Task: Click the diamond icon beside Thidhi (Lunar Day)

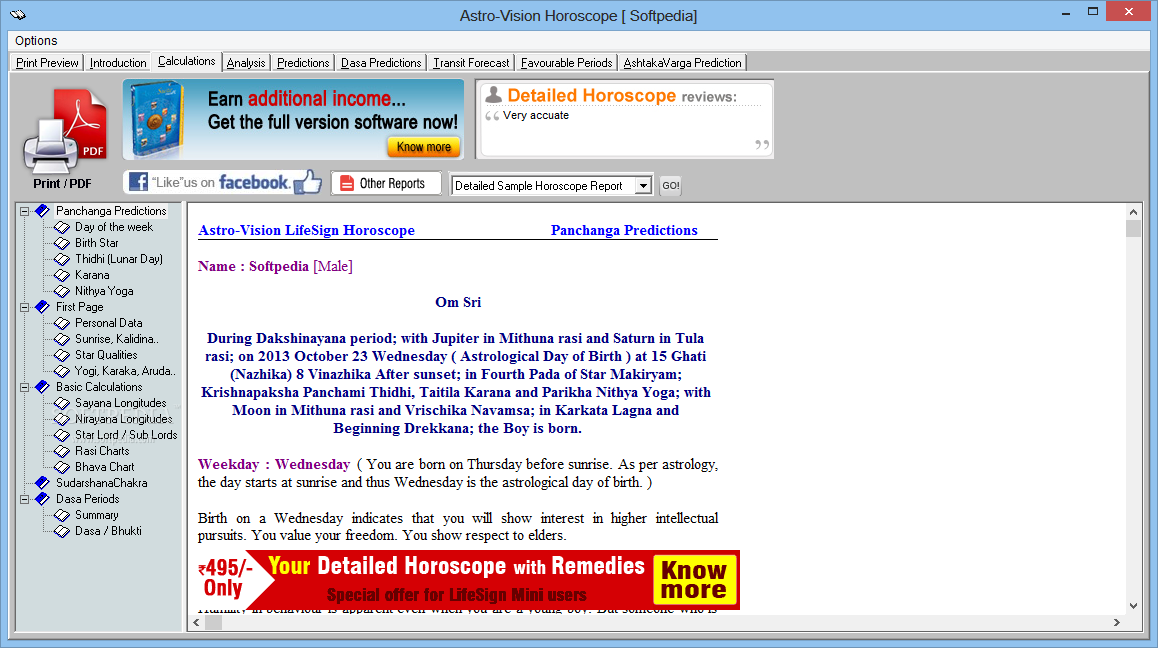Action: pyautogui.click(x=62, y=259)
